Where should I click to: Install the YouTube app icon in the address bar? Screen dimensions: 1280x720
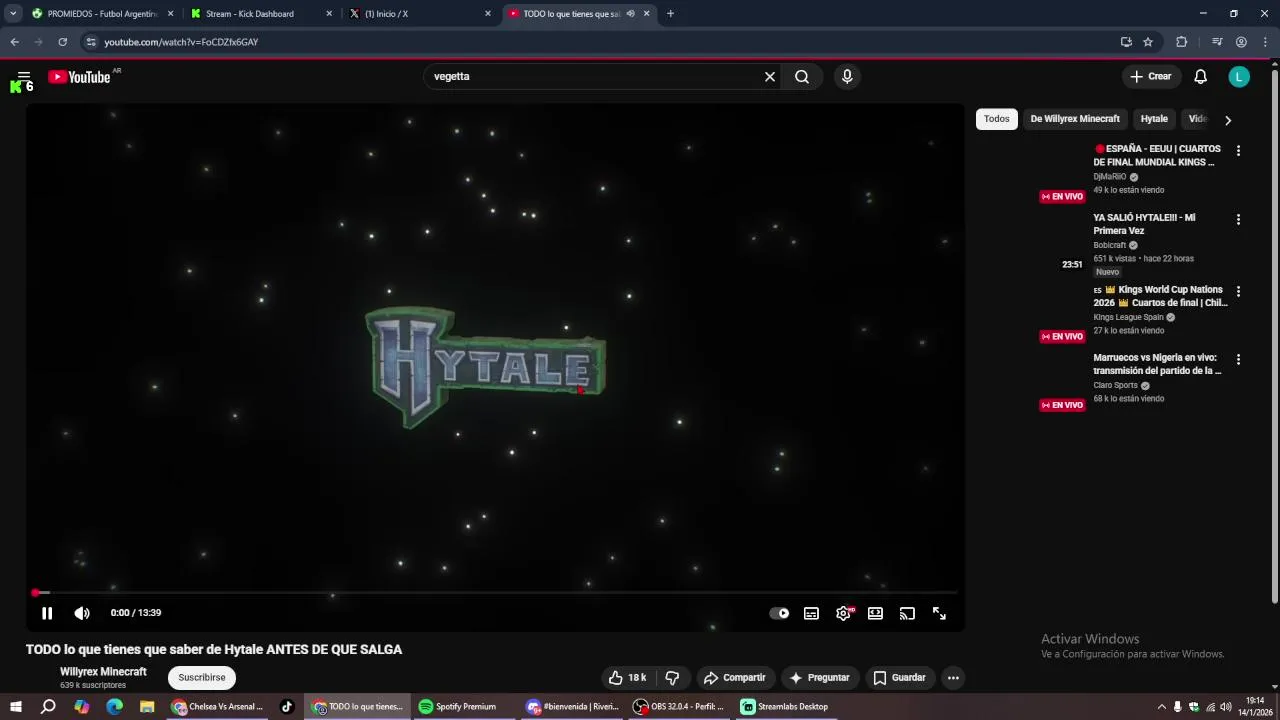pos(1126,42)
